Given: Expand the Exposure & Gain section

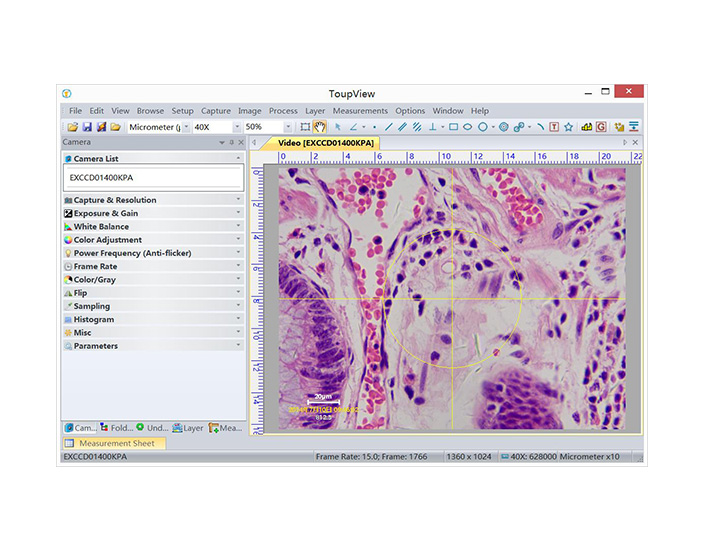Looking at the screenshot, I should pyautogui.click(x=153, y=213).
